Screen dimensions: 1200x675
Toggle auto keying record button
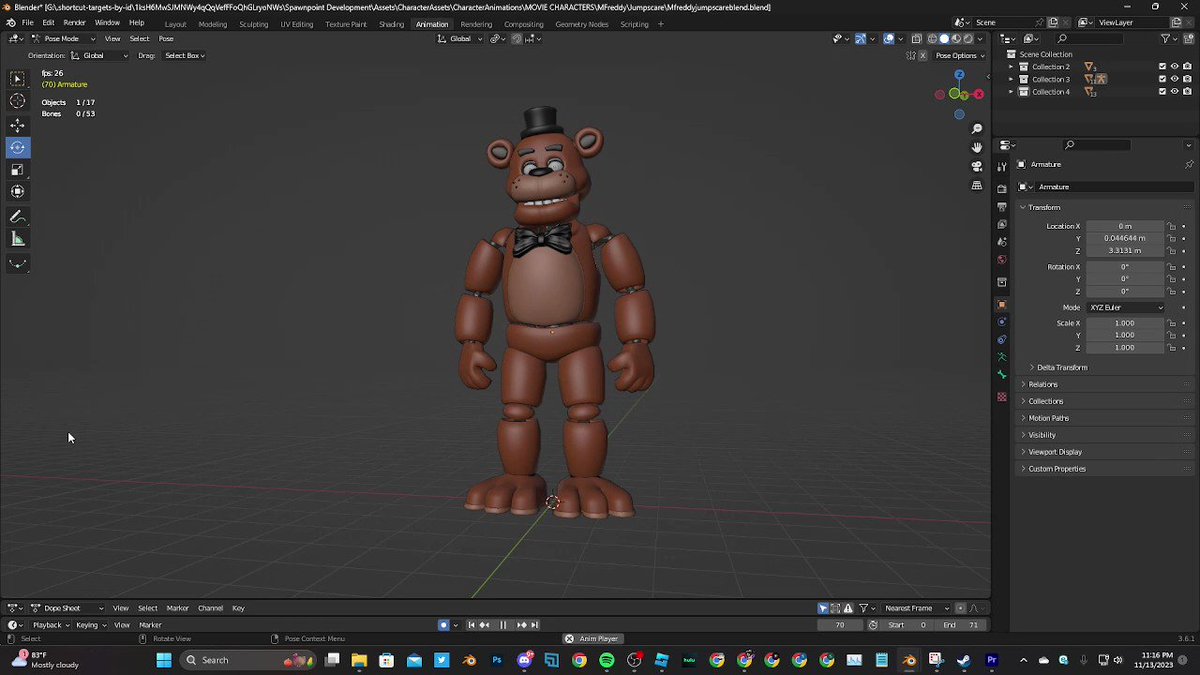coord(443,625)
